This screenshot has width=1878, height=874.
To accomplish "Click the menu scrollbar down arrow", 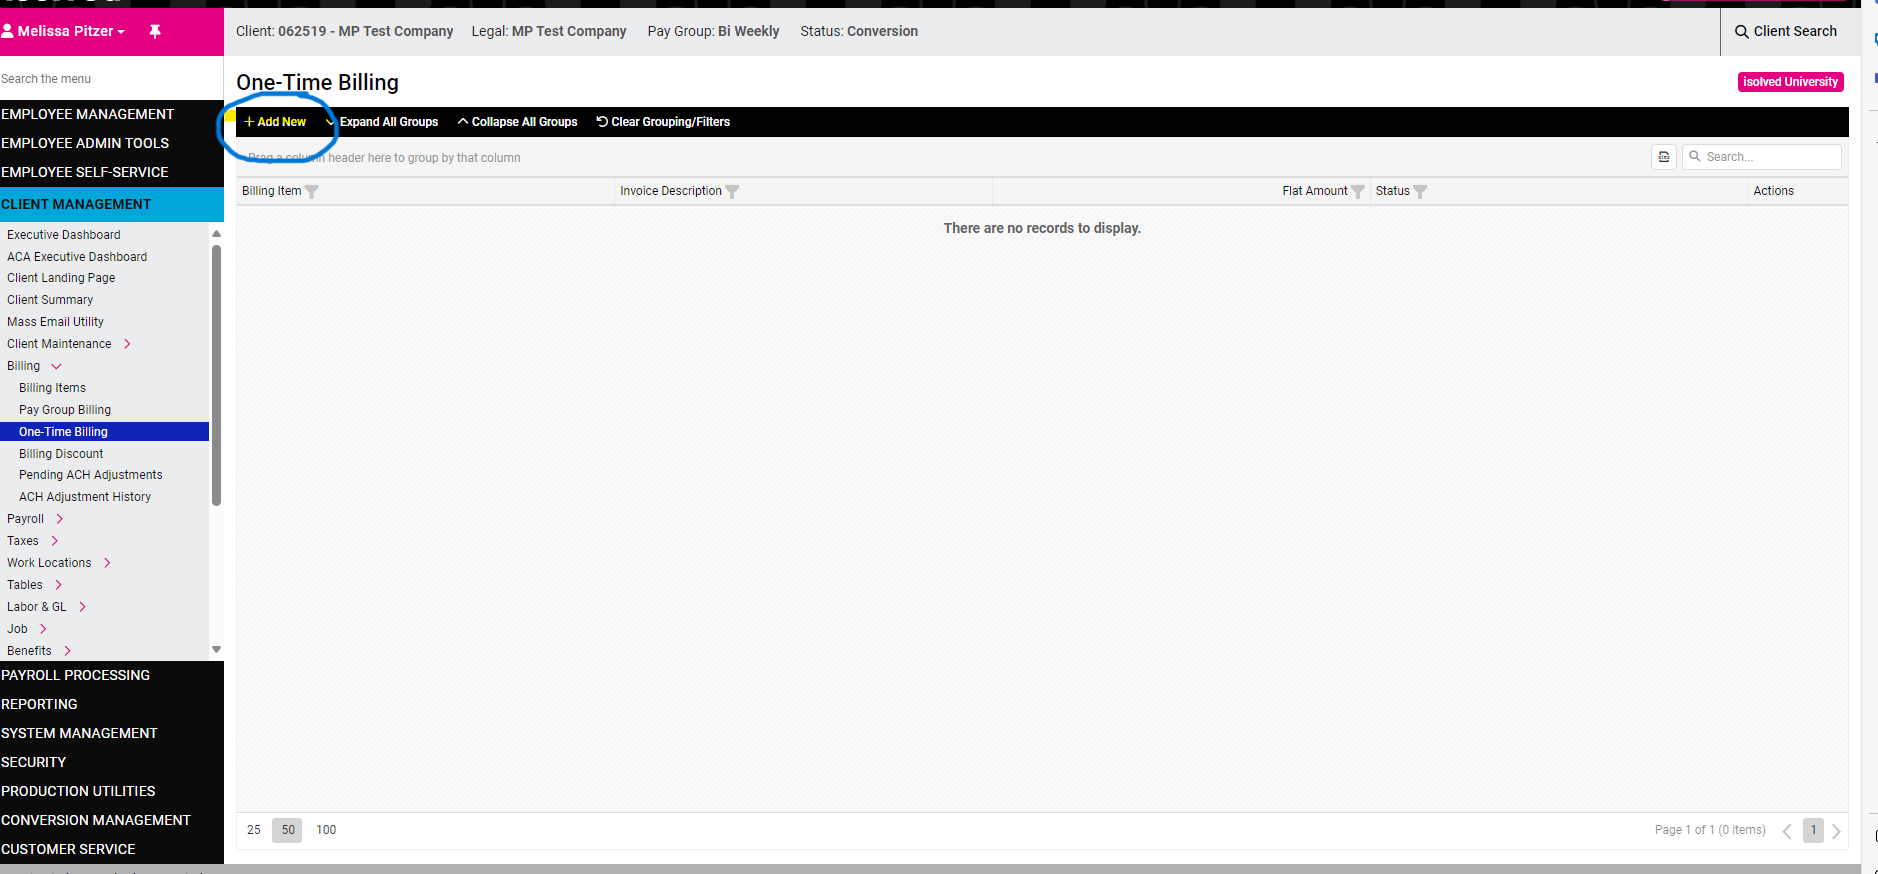I will (x=216, y=650).
